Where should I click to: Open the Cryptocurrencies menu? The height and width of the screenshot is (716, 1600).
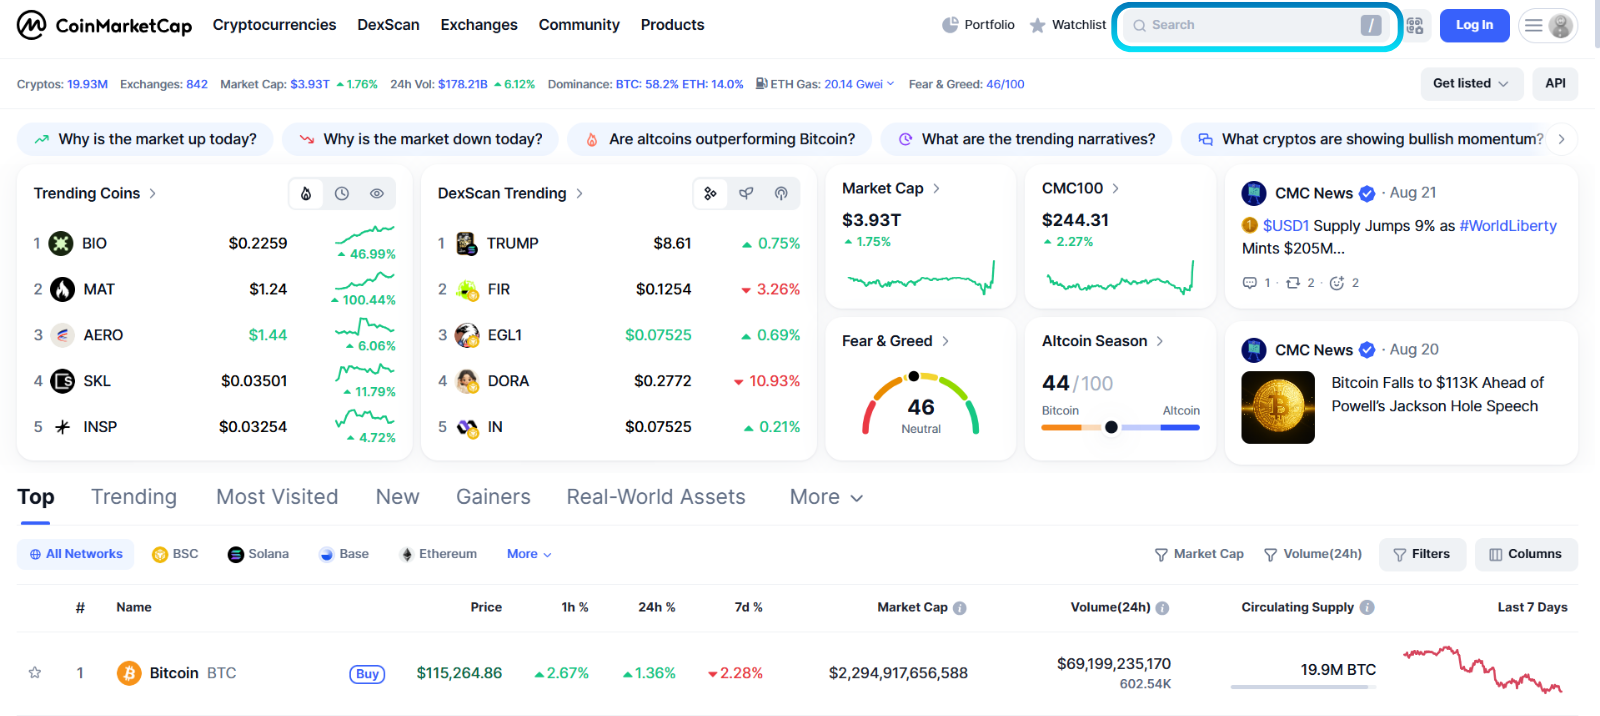[274, 25]
